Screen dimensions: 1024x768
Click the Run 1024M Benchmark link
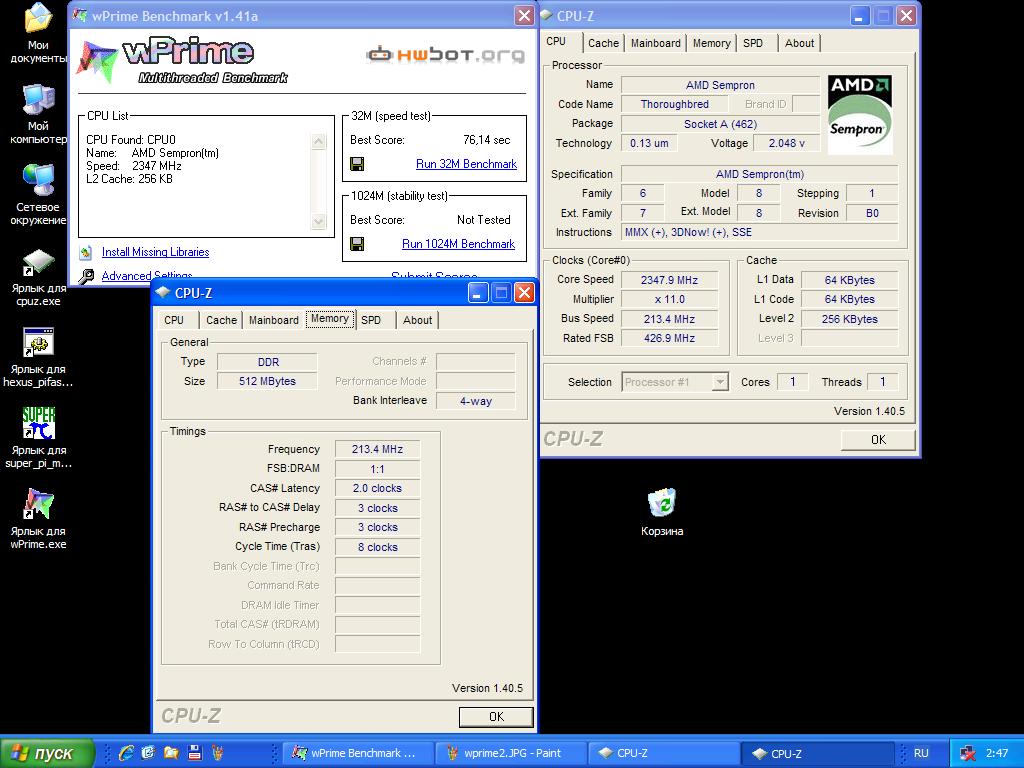pyautogui.click(x=458, y=244)
